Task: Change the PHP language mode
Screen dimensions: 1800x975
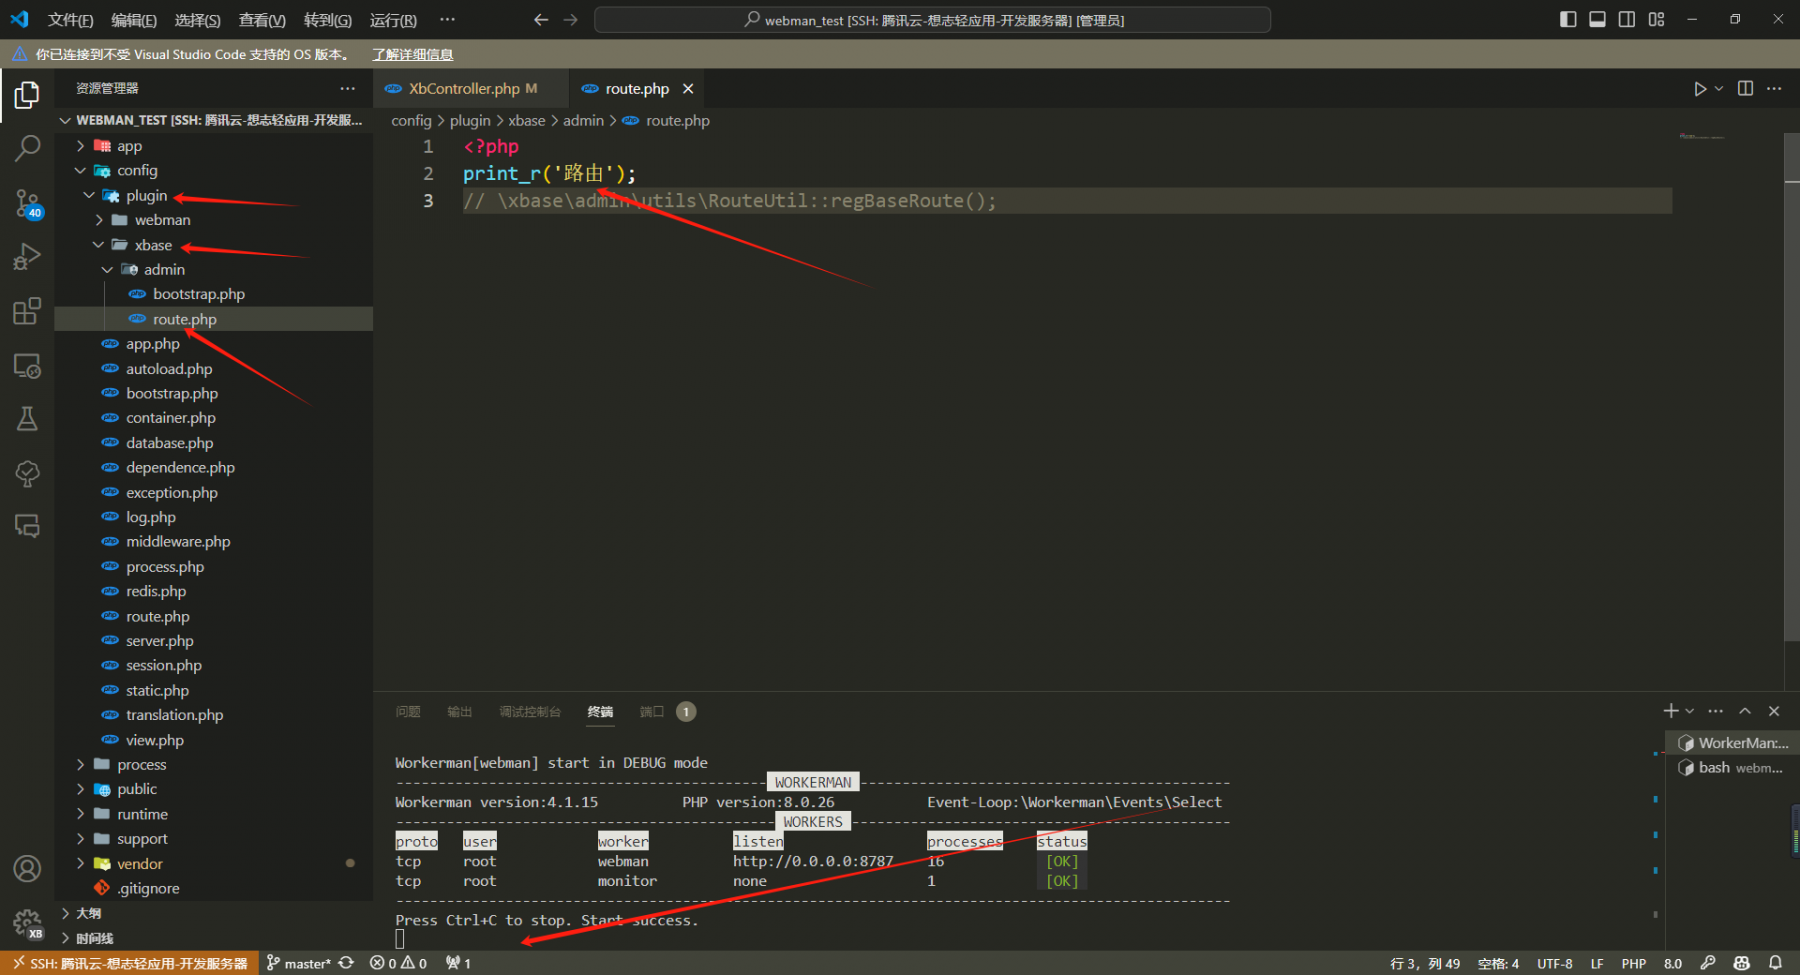Action: 1634,963
